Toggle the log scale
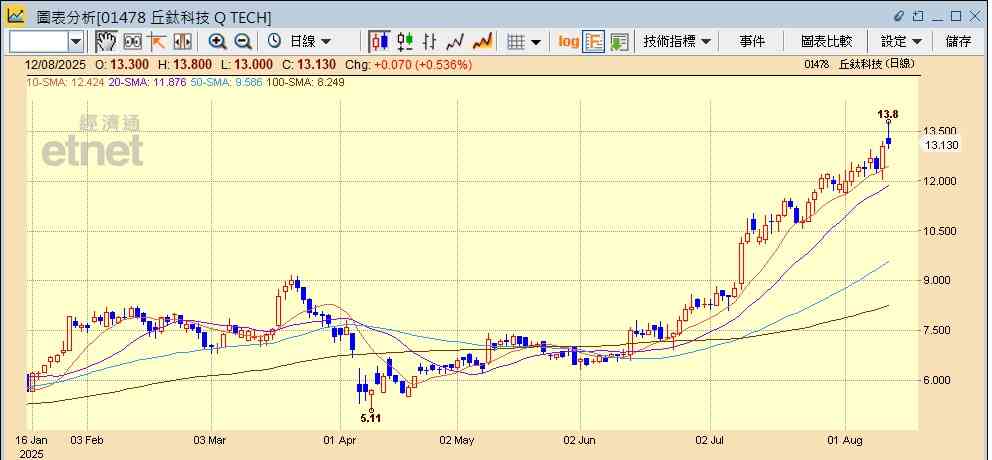Screen dimensions: 992x460 568,42
